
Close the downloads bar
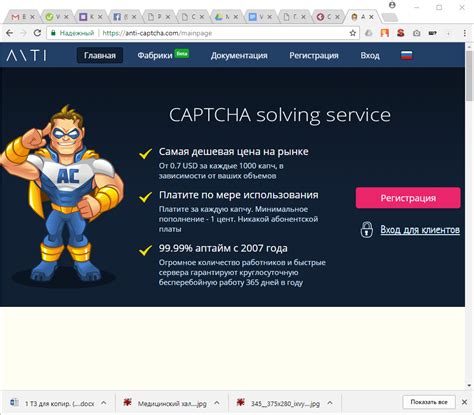(x=464, y=402)
